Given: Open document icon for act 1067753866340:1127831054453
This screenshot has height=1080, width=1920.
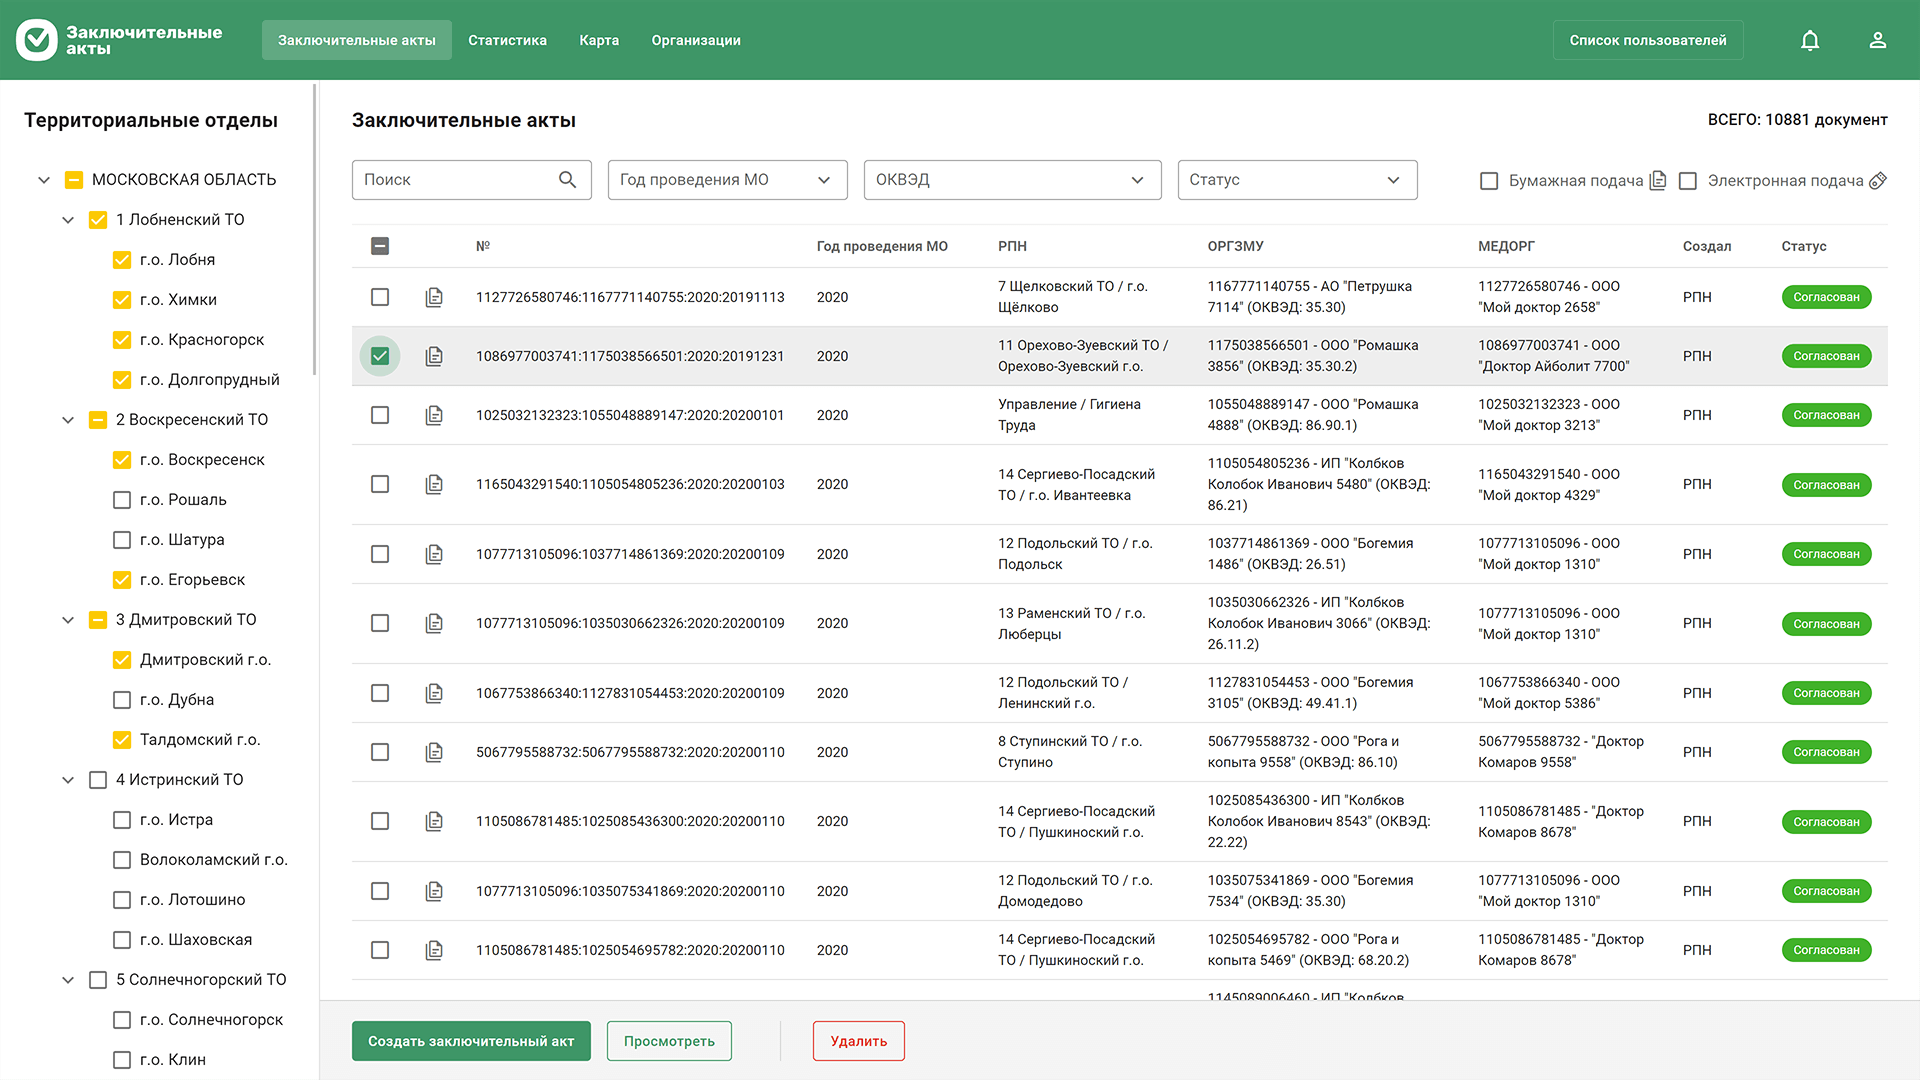Looking at the screenshot, I should pyautogui.click(x=434, y=693).
